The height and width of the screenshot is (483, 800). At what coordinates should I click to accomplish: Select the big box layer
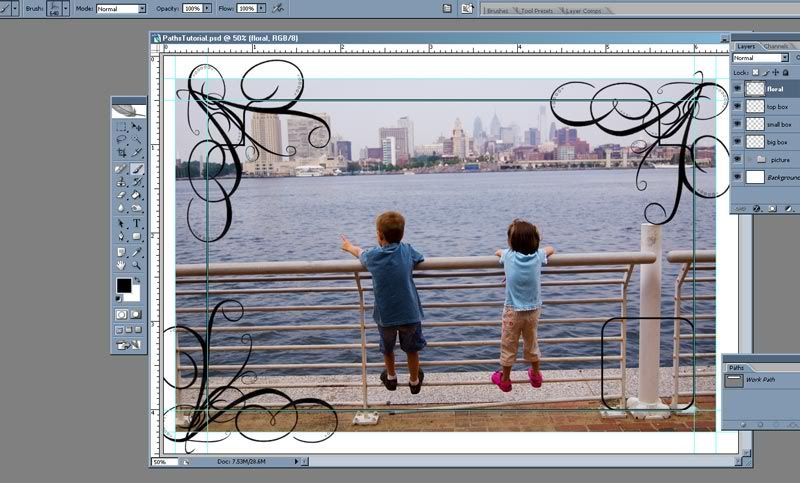pos(778,141)
